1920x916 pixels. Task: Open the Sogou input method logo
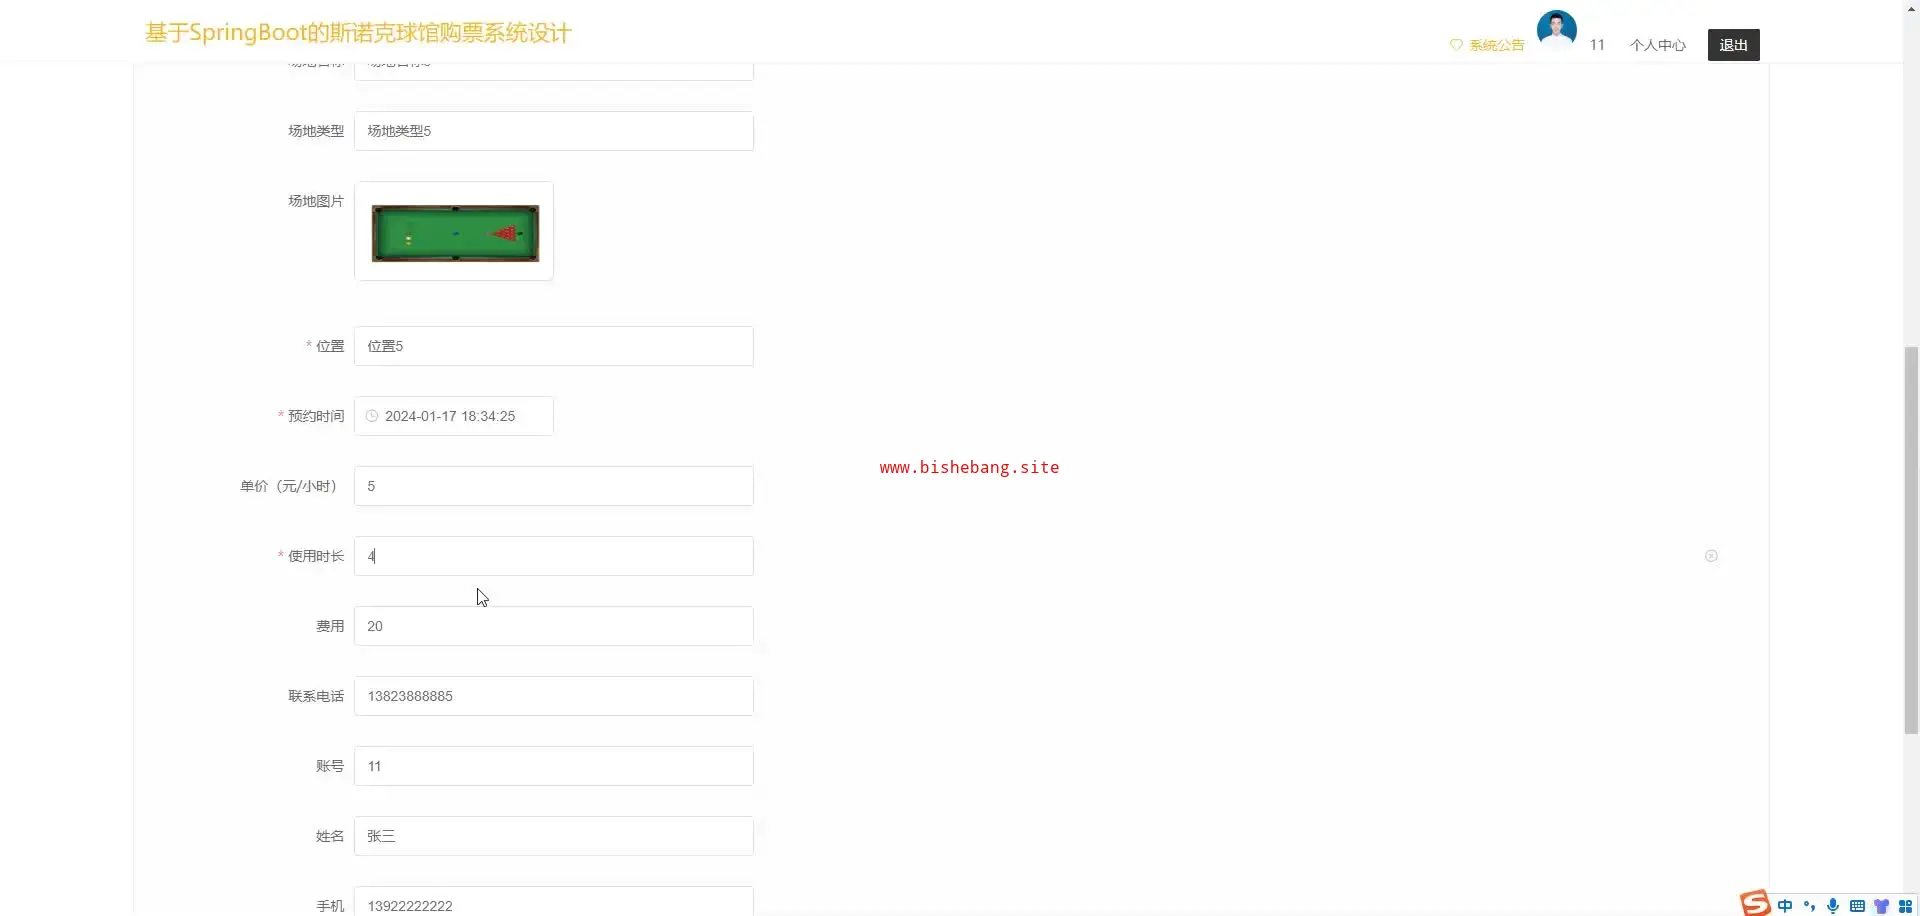coord(1755,903)
